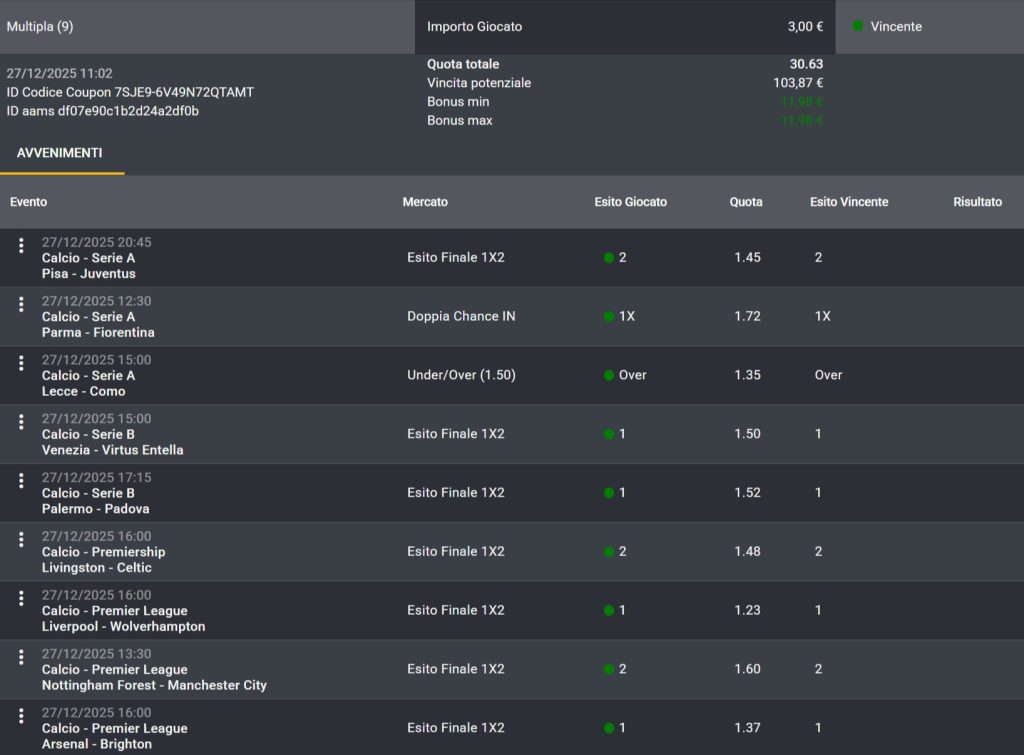Open the kebab menu for Livingston - Celtic
Screen dimensions: 1024x755
point(21,540)
